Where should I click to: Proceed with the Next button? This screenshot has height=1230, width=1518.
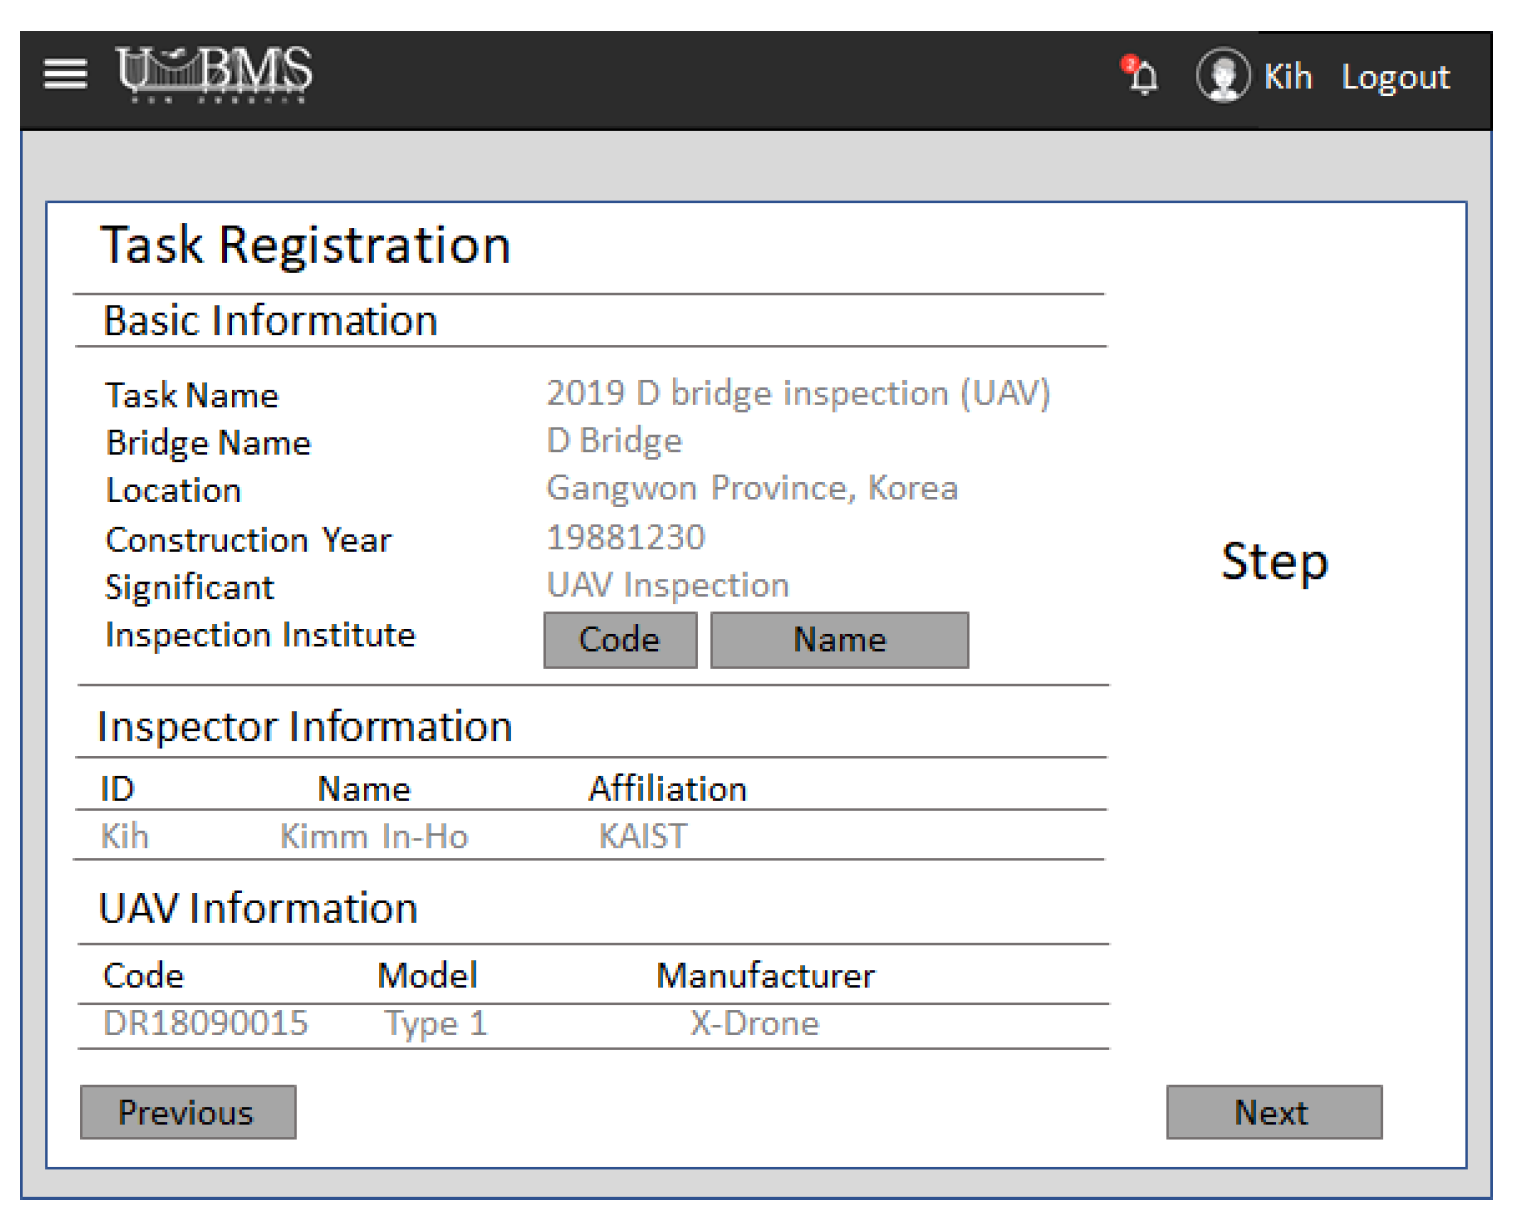pos(1273,1112)
